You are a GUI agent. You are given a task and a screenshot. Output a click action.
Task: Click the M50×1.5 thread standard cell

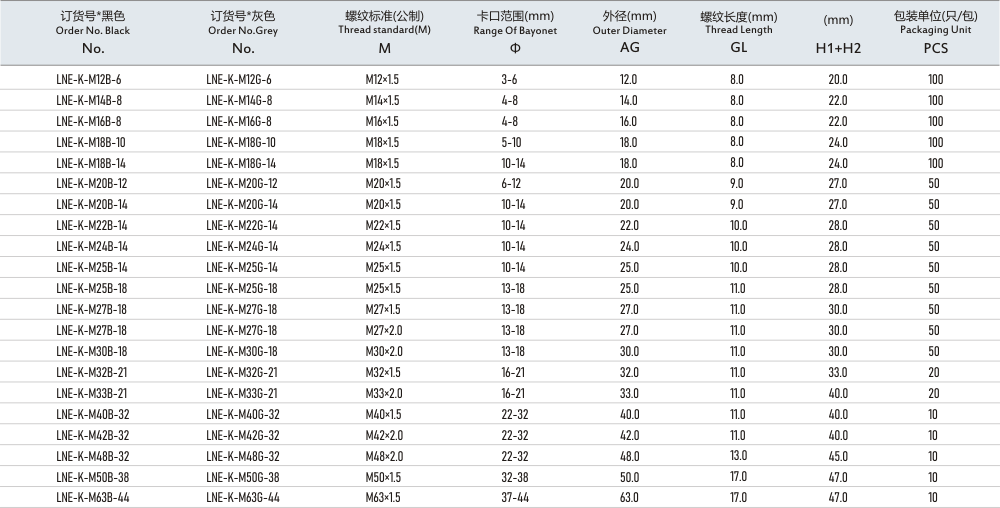pyautogui.click(x=383, y=476)
